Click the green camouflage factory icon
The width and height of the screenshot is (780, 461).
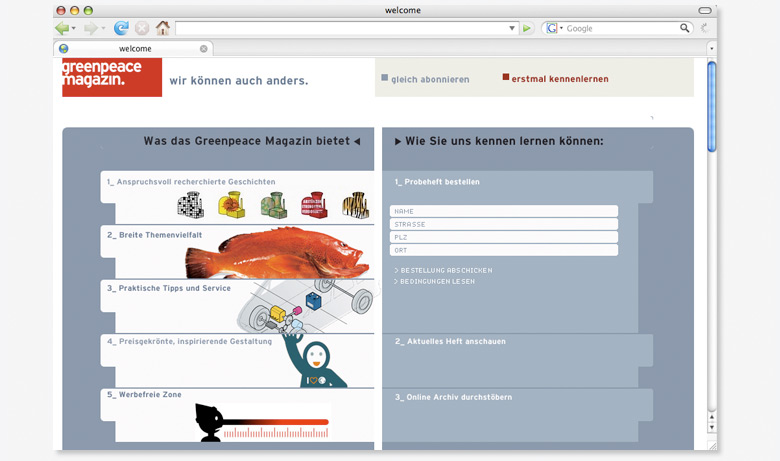click(x=274, y=205)
